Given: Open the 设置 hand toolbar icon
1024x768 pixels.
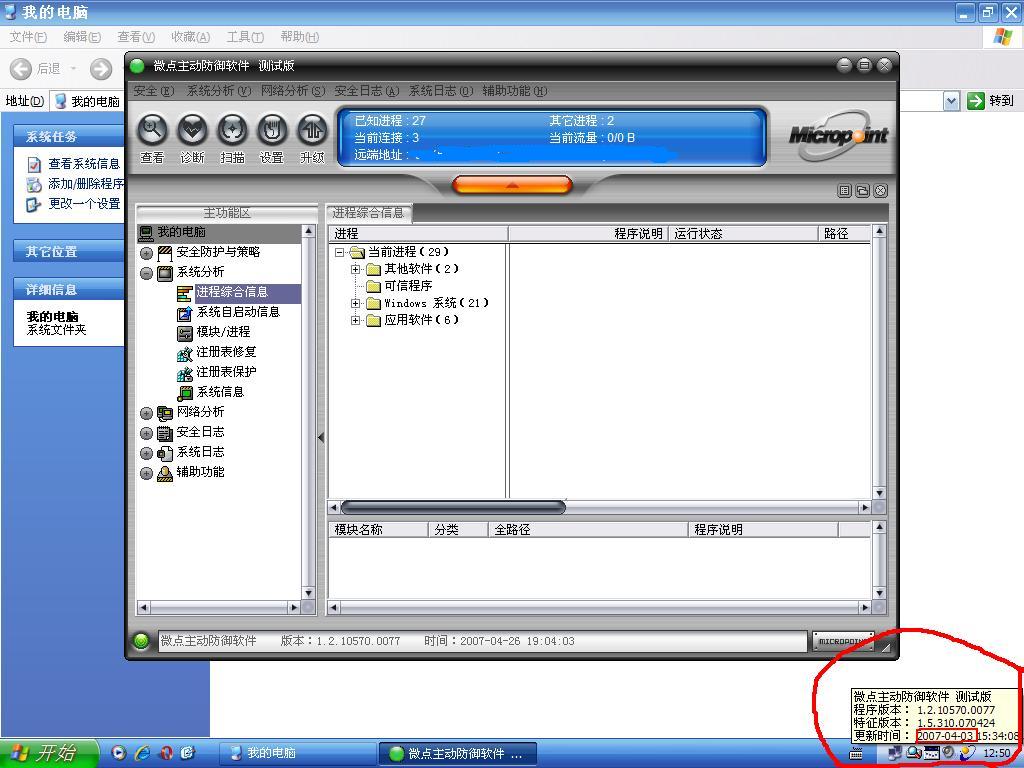Looking at the screenshot, I should coord(272,131).
